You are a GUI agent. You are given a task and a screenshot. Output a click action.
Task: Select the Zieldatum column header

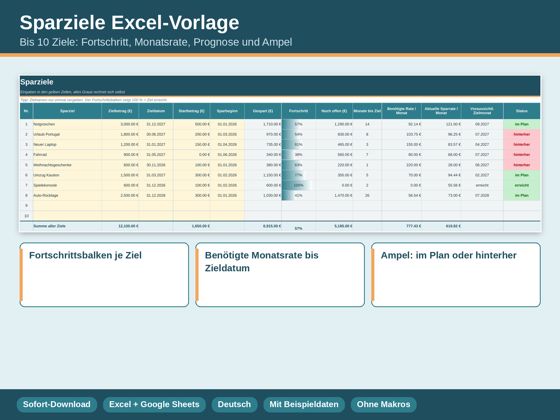[156, 111]
